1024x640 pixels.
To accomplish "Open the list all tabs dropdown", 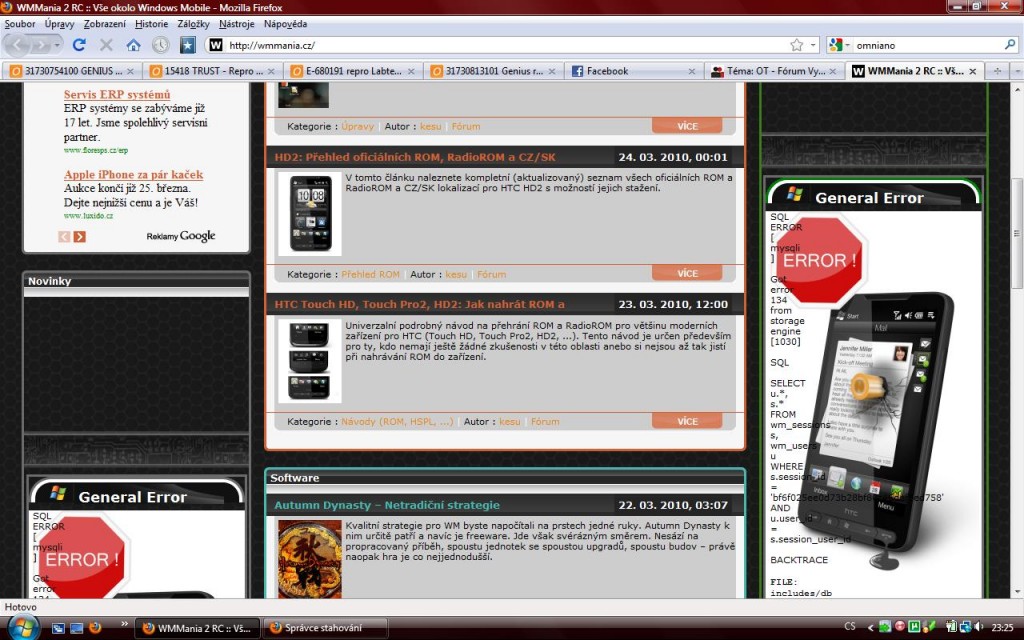I will click(1017, 71).
